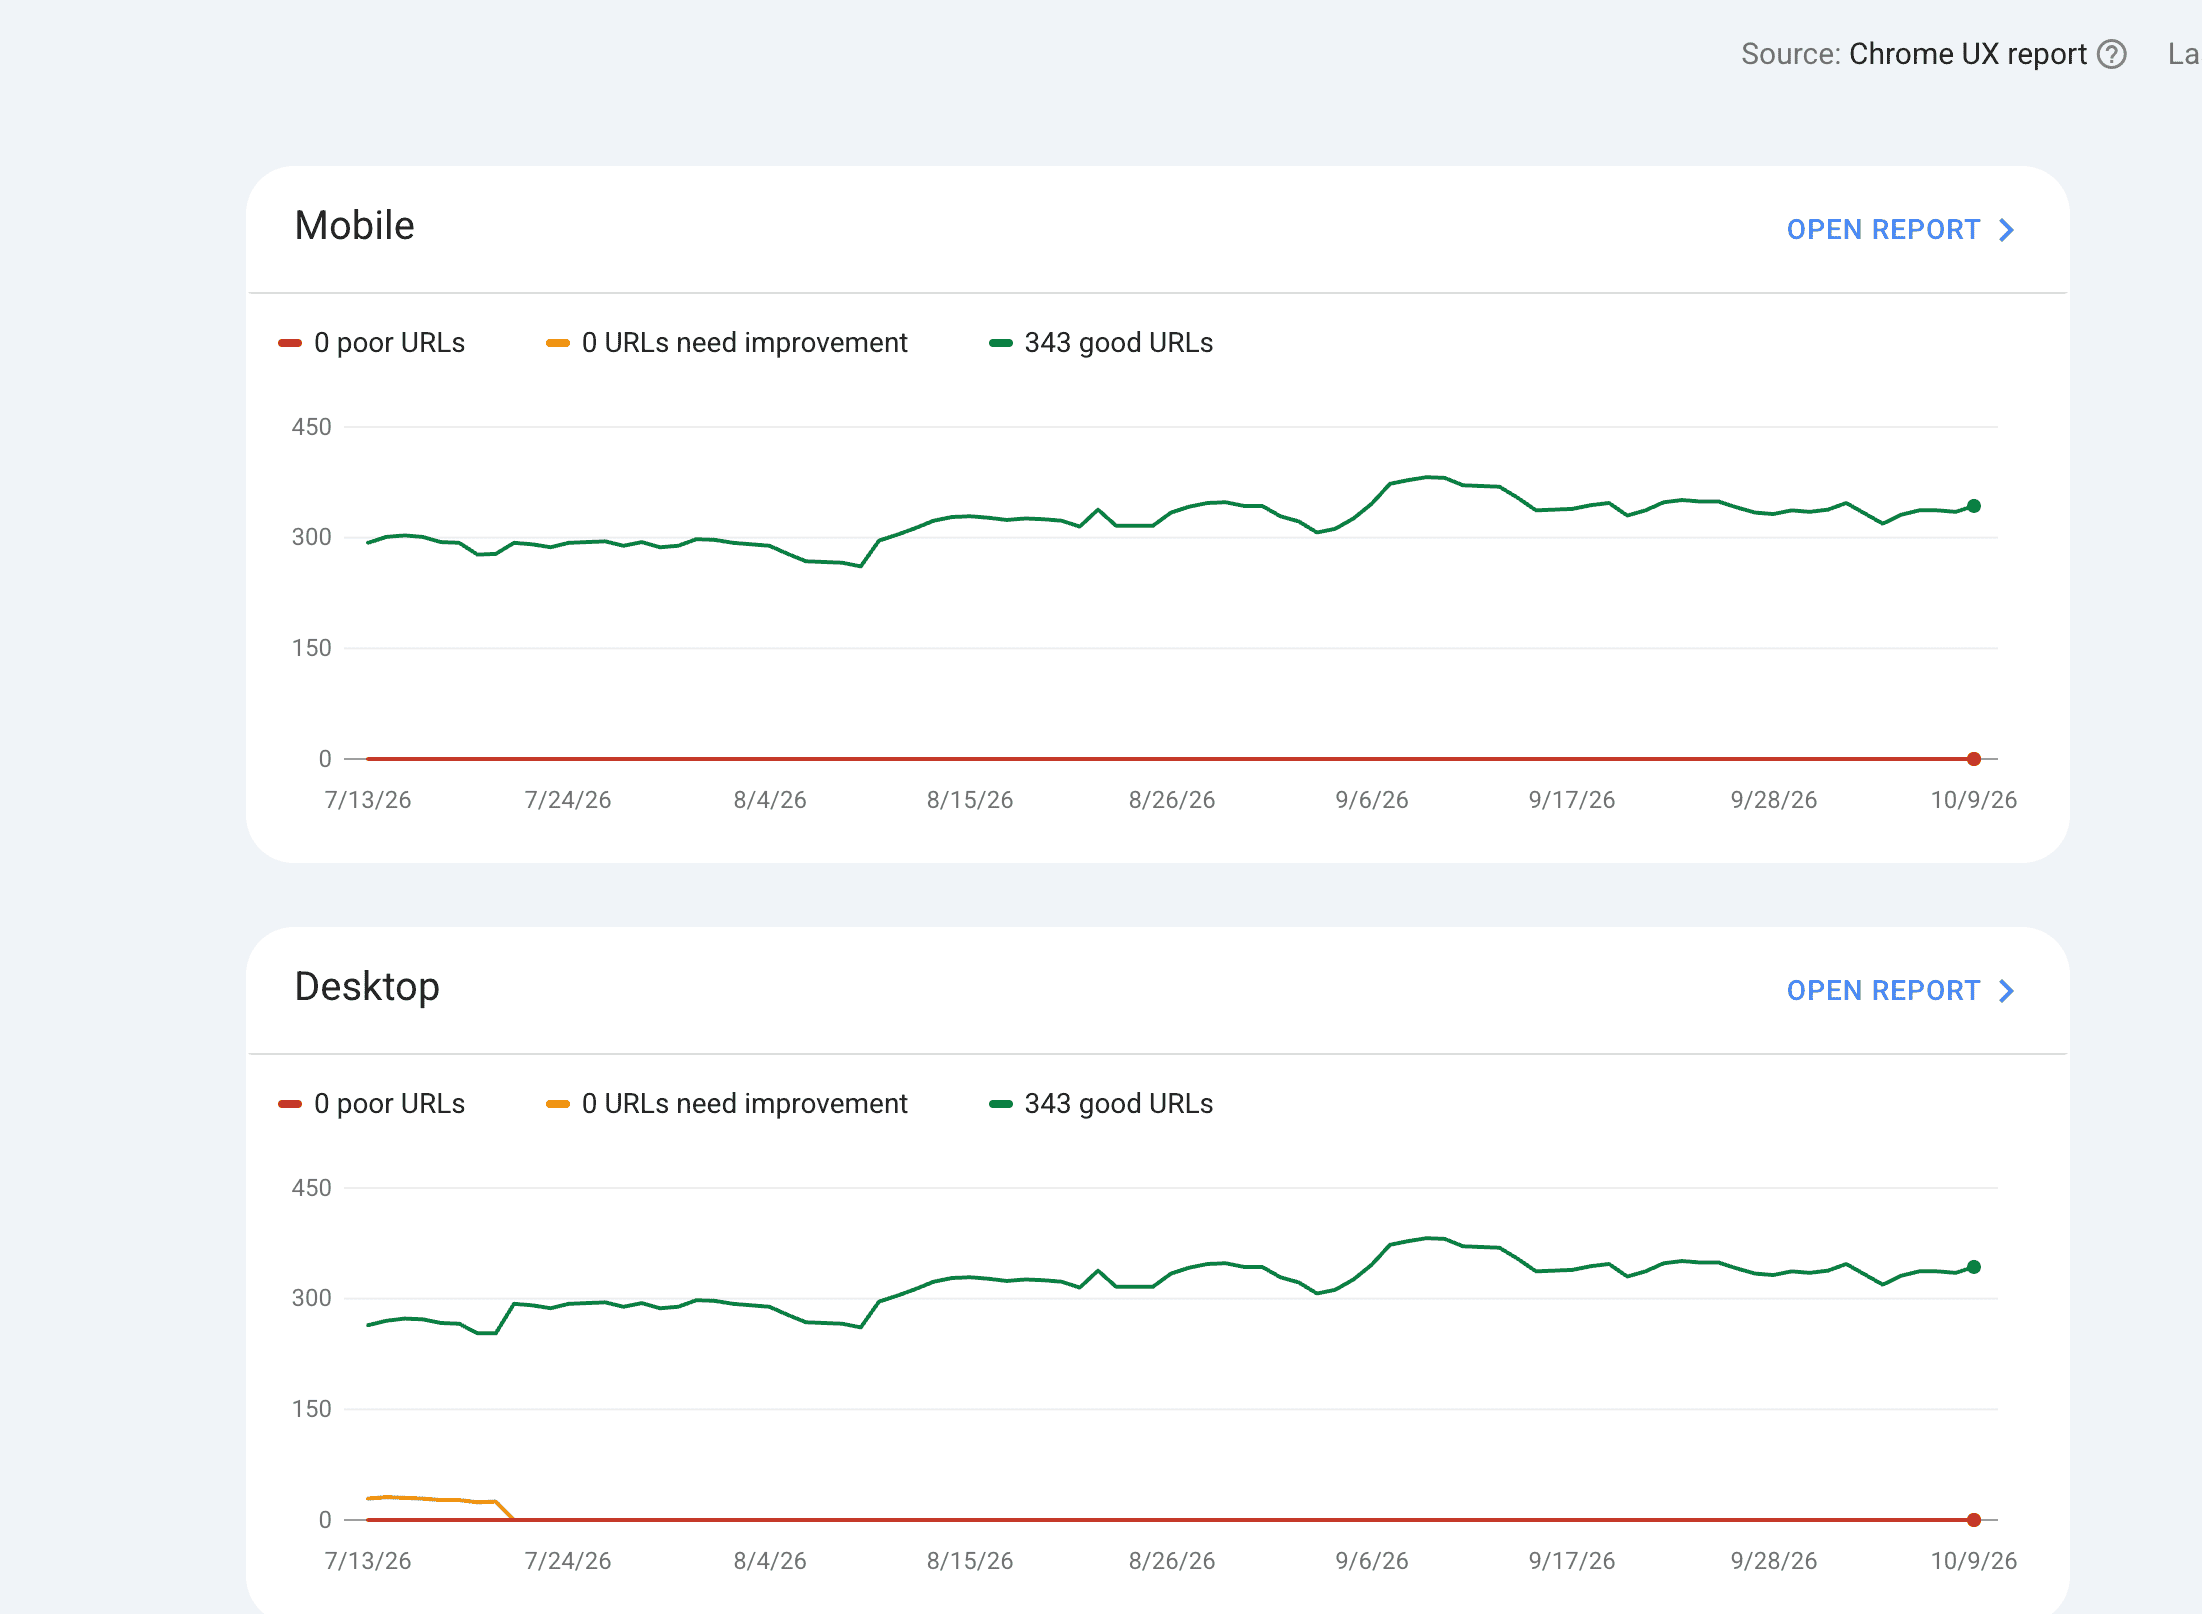The image size is (2202, 1614).
Task: Click the 9/17/26 date on Mobile chart axis
Action: click(x=1572, y=800)
